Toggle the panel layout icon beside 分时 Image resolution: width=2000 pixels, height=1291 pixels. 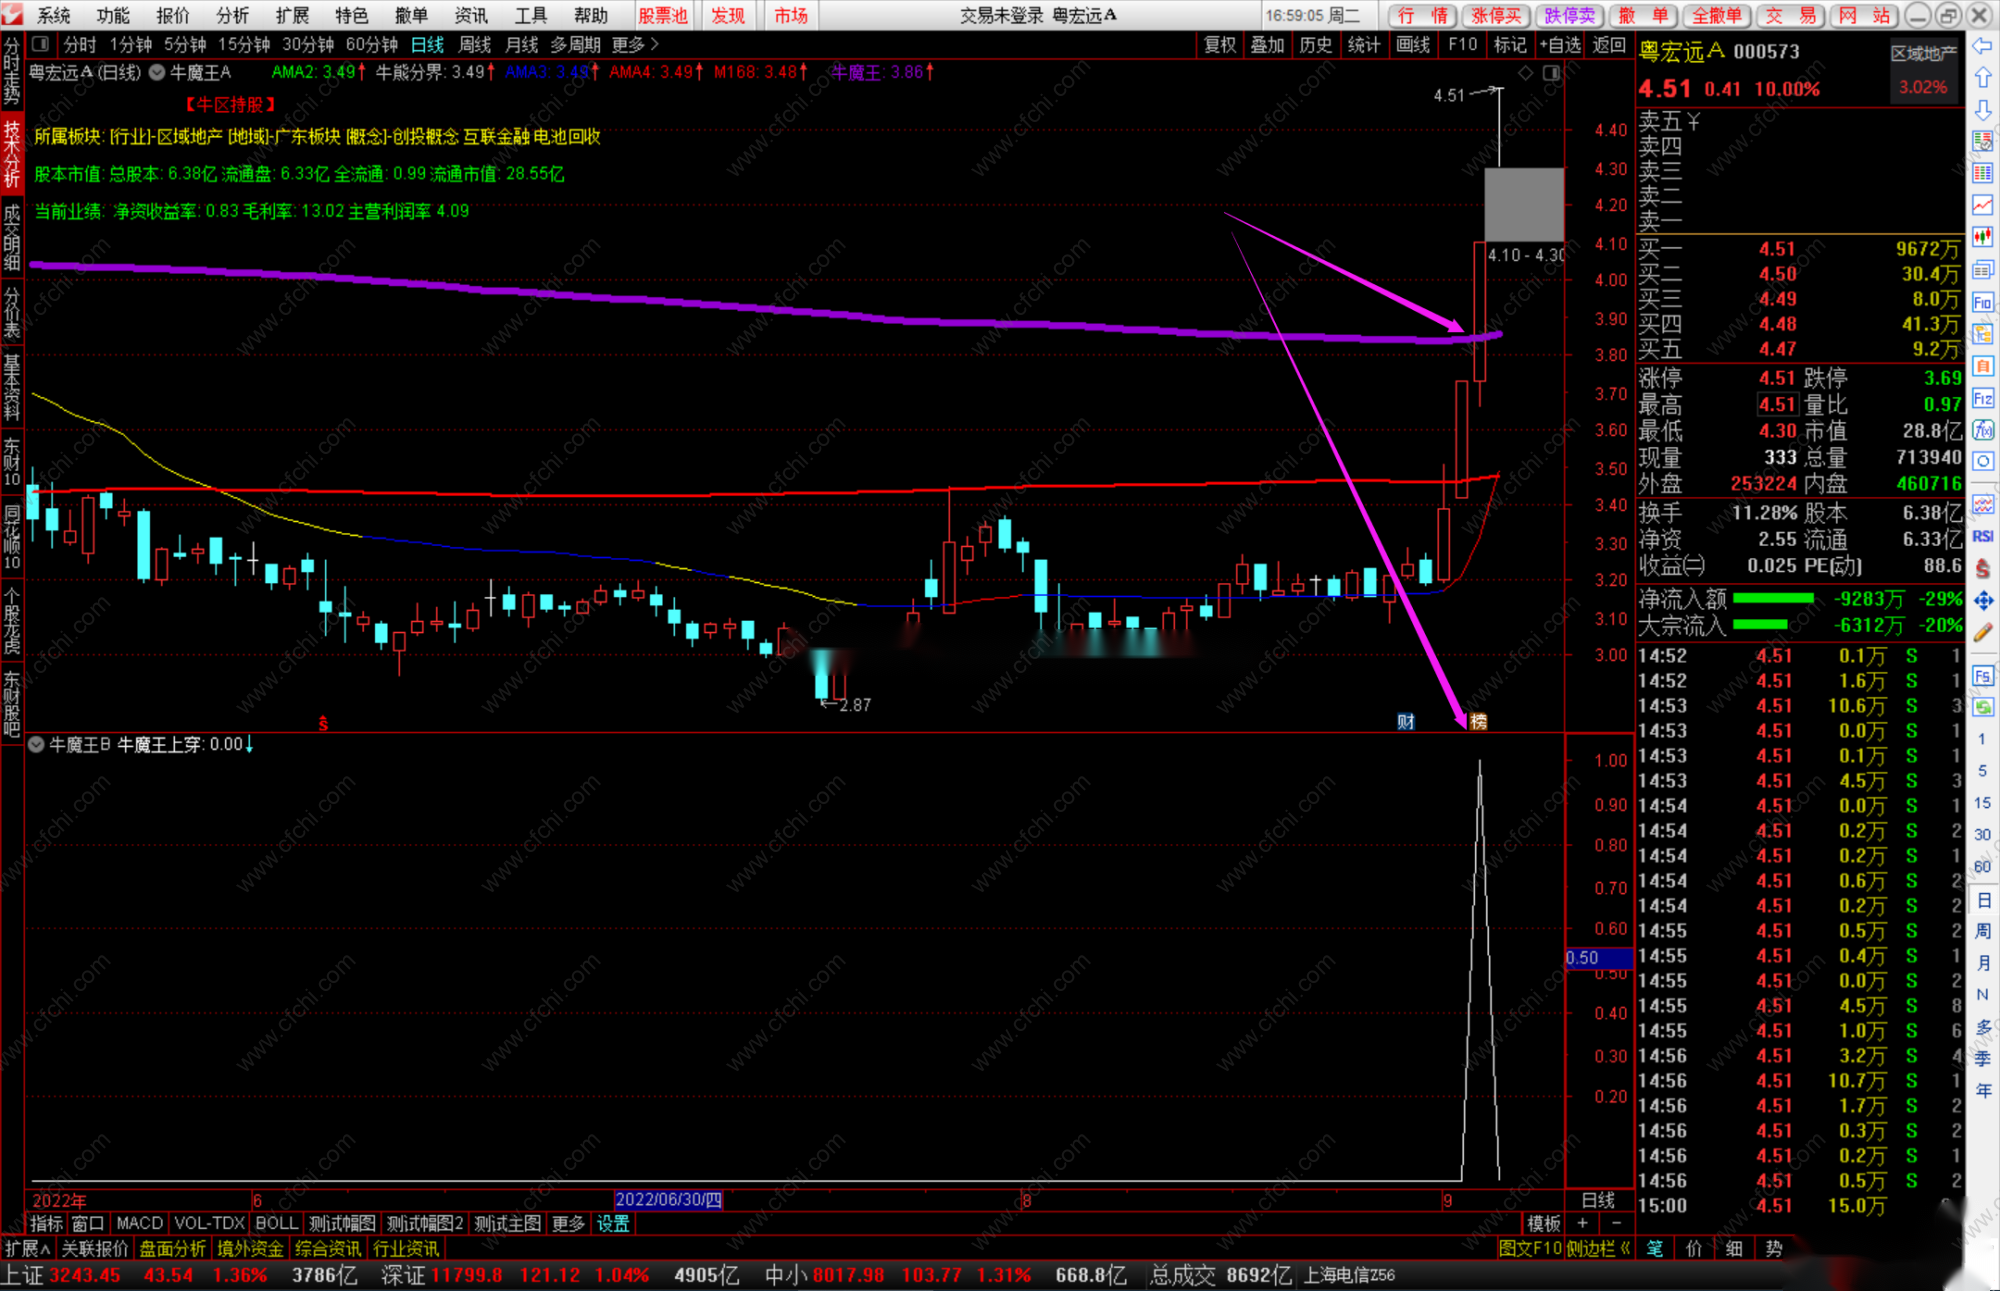[x=41, y=44]
